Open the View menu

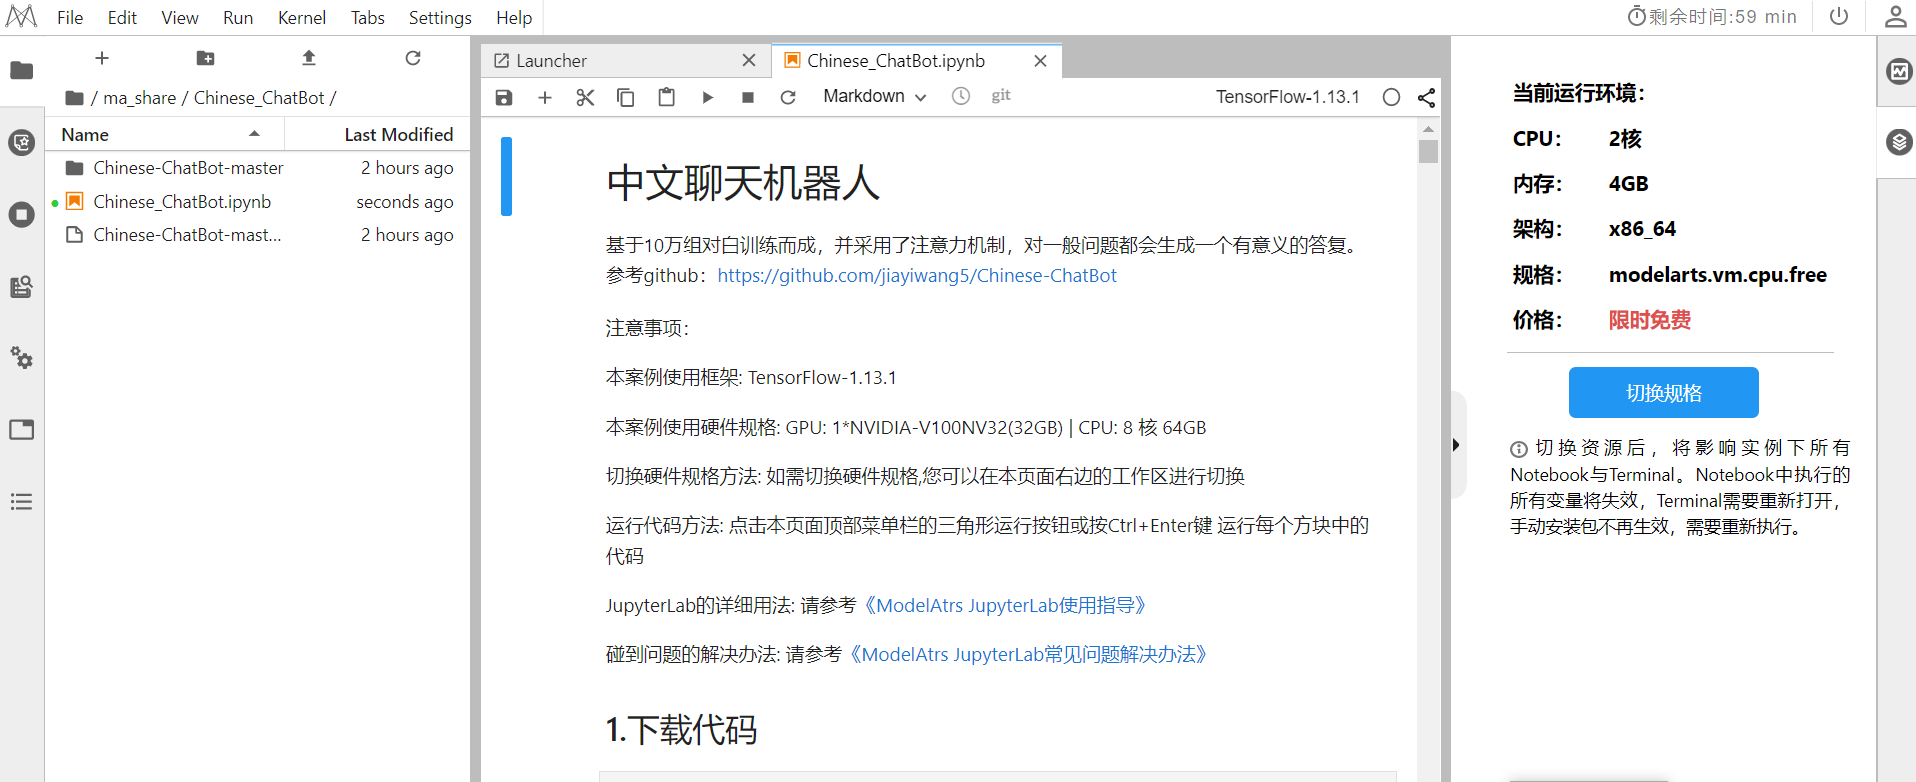[180, 17]
